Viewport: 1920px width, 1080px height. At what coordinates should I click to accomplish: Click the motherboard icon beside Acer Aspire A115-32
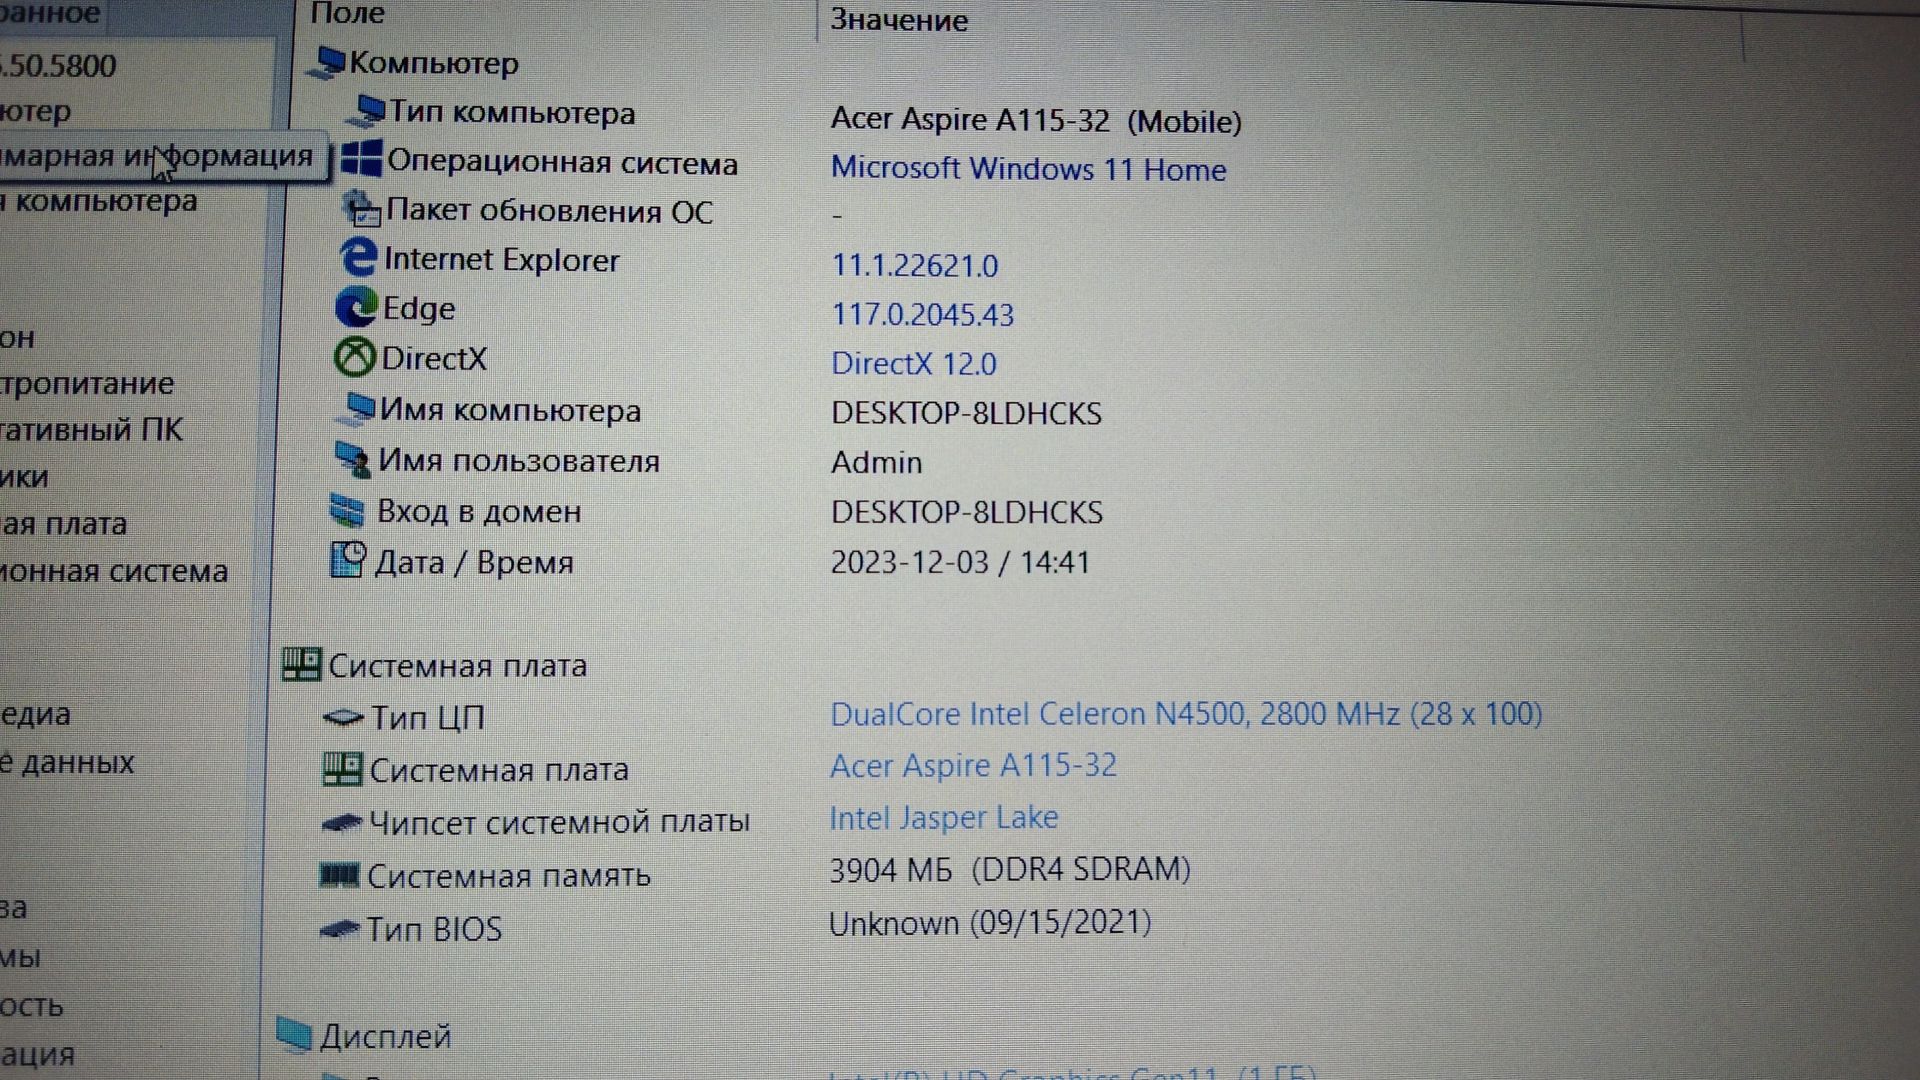(342, 769)
